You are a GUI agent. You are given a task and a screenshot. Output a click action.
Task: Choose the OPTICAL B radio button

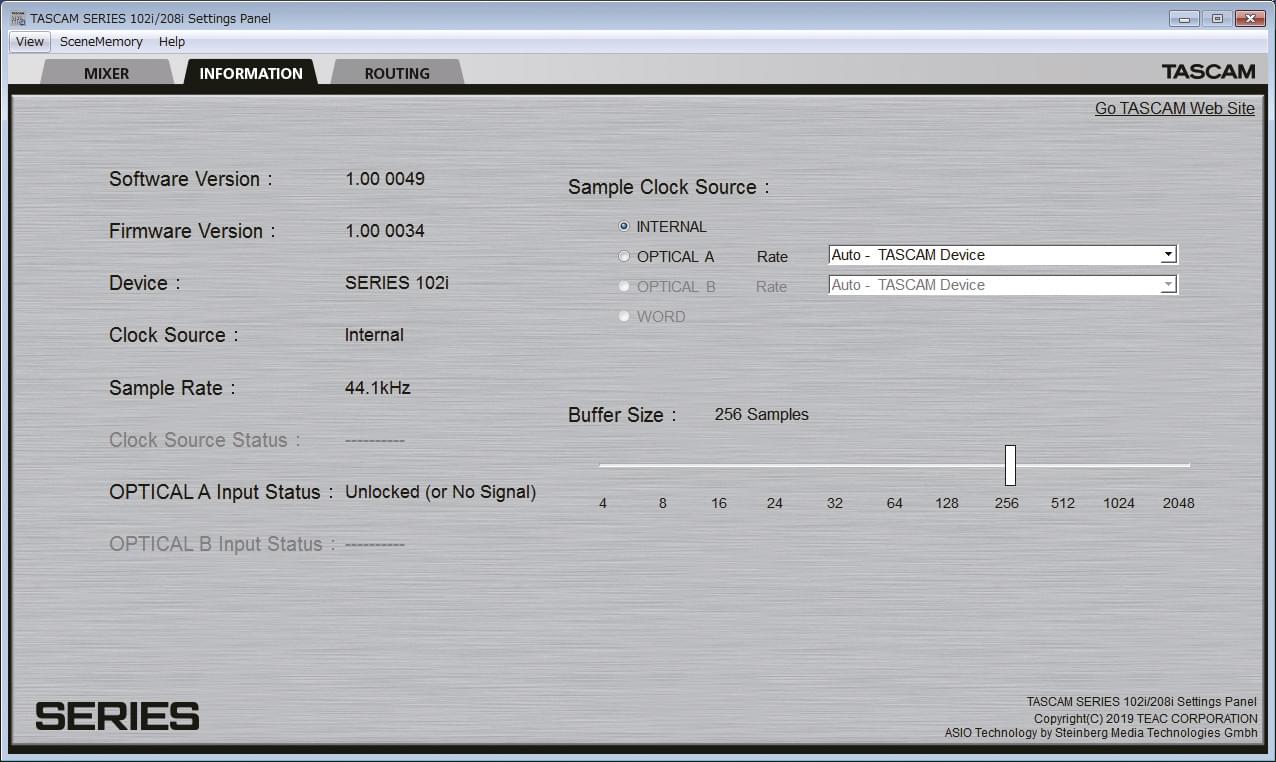(624, 287)
